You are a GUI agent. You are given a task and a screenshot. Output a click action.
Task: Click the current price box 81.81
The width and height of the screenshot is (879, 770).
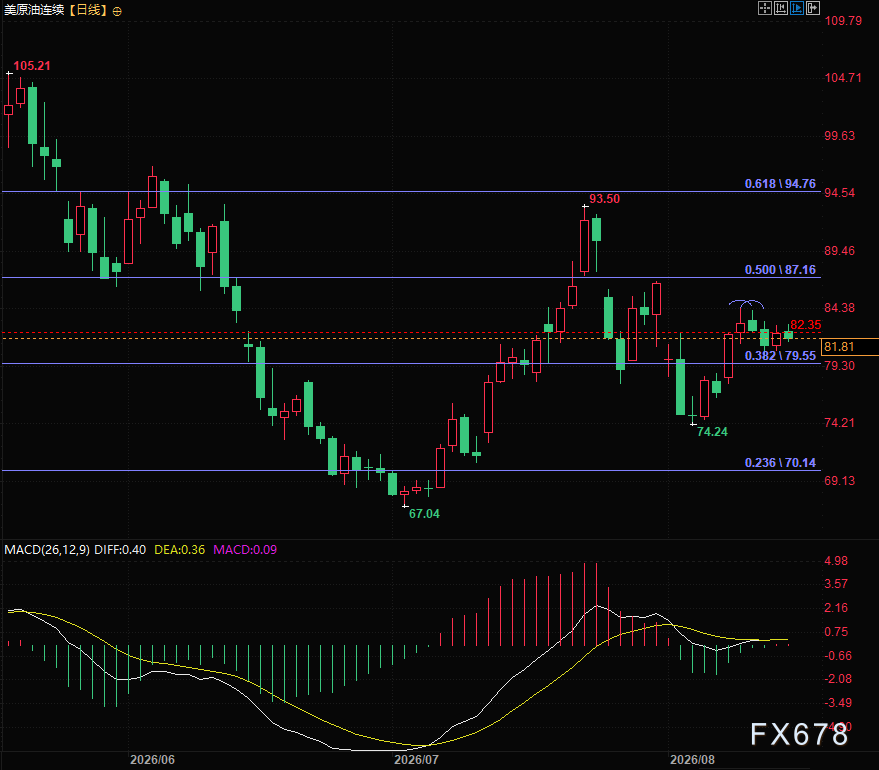pyautogui.click(x=849, y=347)
